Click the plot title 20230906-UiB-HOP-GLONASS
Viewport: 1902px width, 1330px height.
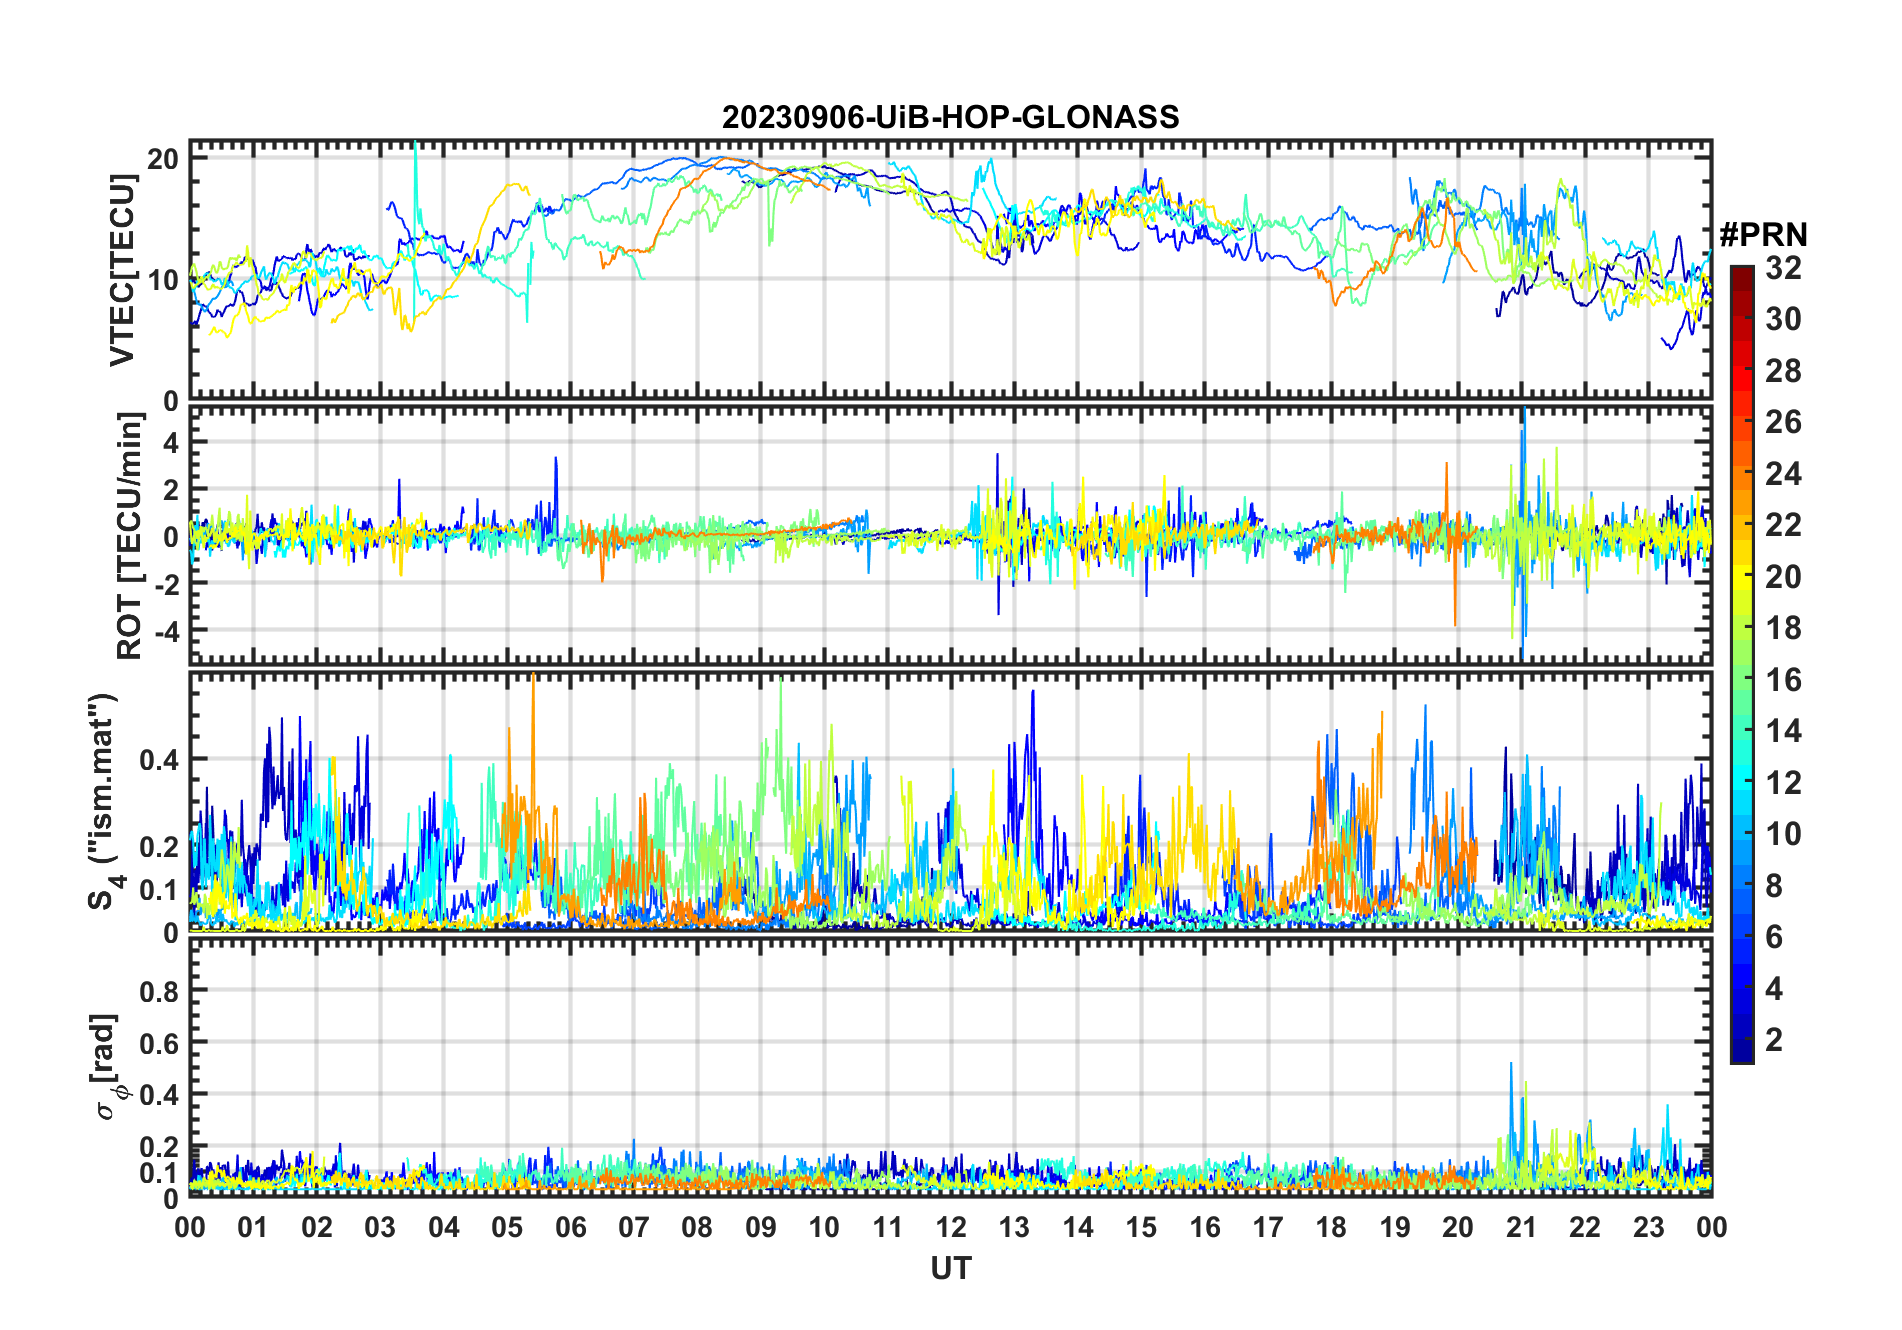pos(950,118)
